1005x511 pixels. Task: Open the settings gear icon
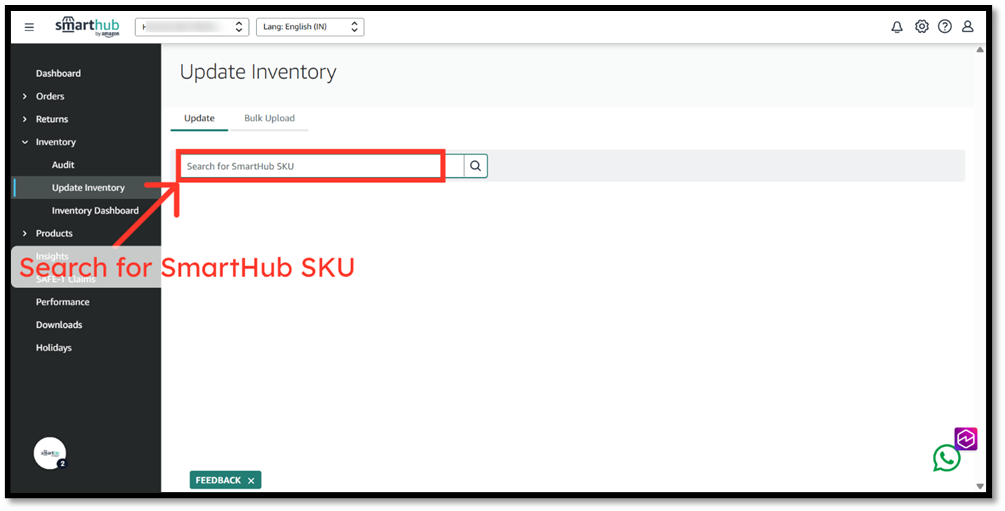922,26
